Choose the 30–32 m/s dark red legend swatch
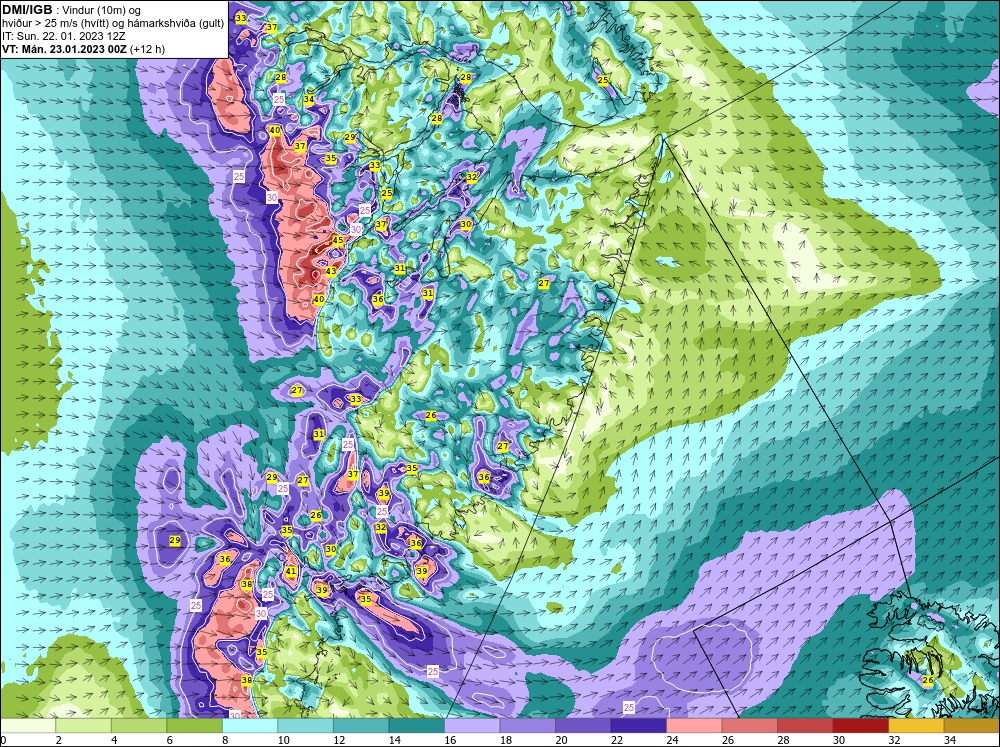The height and width of the screenshot is (747, 1000). click(x=860, y=726)
